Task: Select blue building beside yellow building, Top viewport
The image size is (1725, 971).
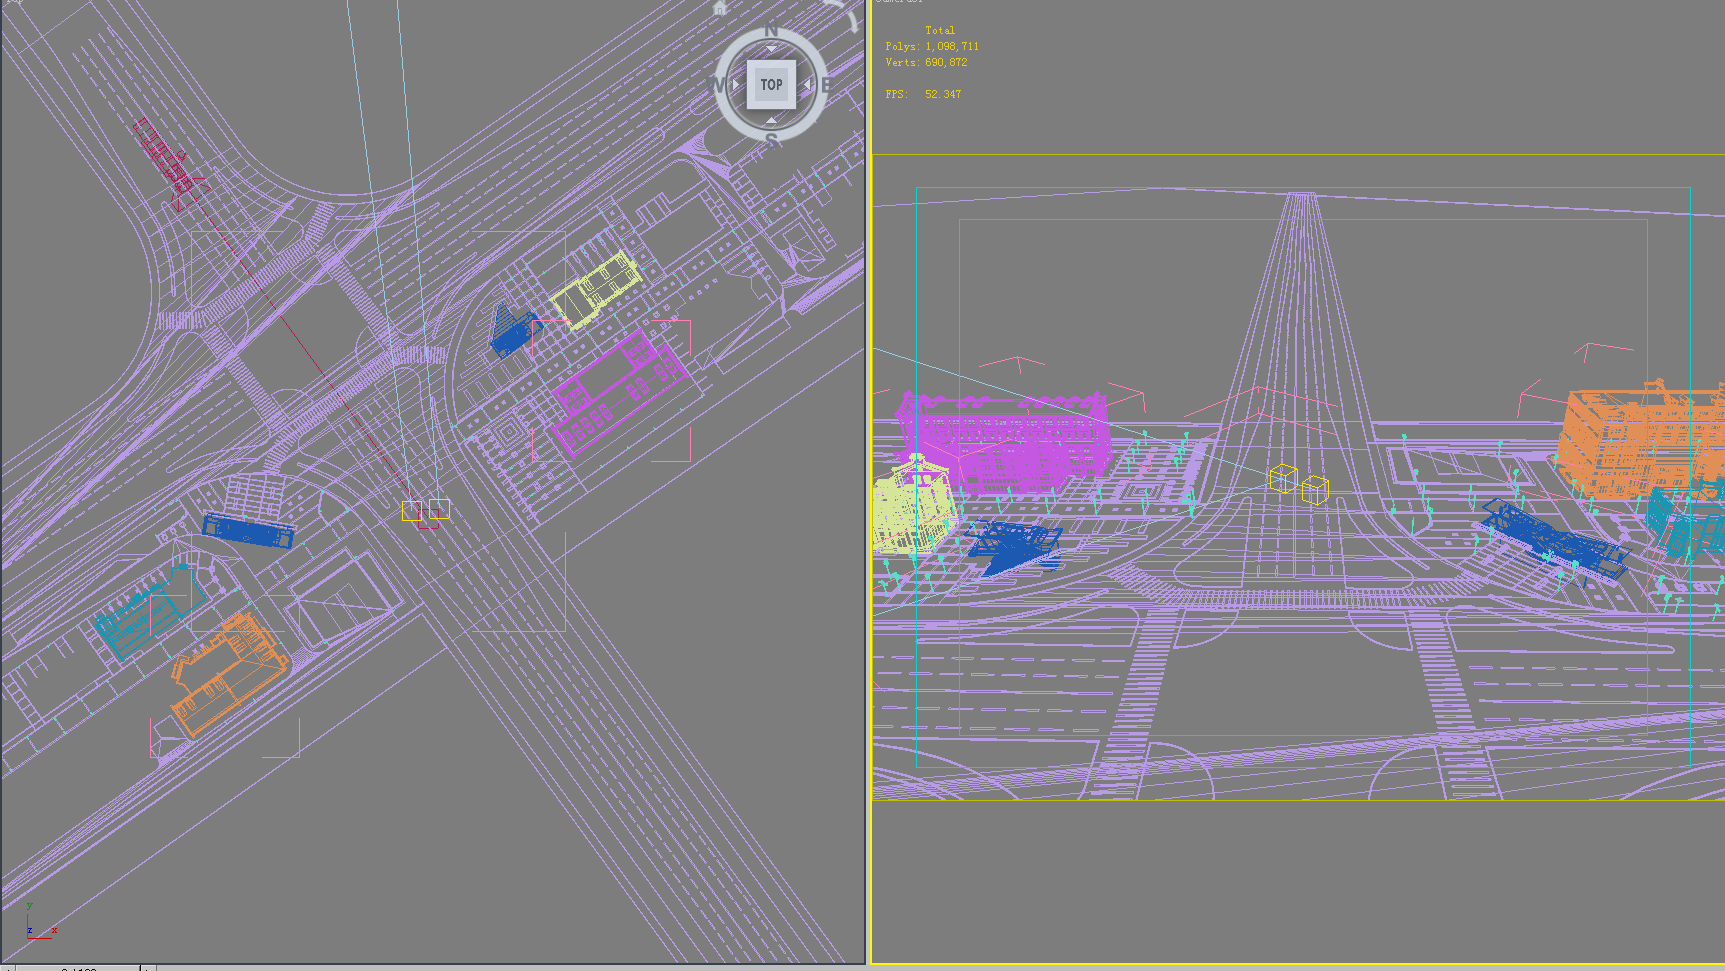Action: (x=513, y=331)
